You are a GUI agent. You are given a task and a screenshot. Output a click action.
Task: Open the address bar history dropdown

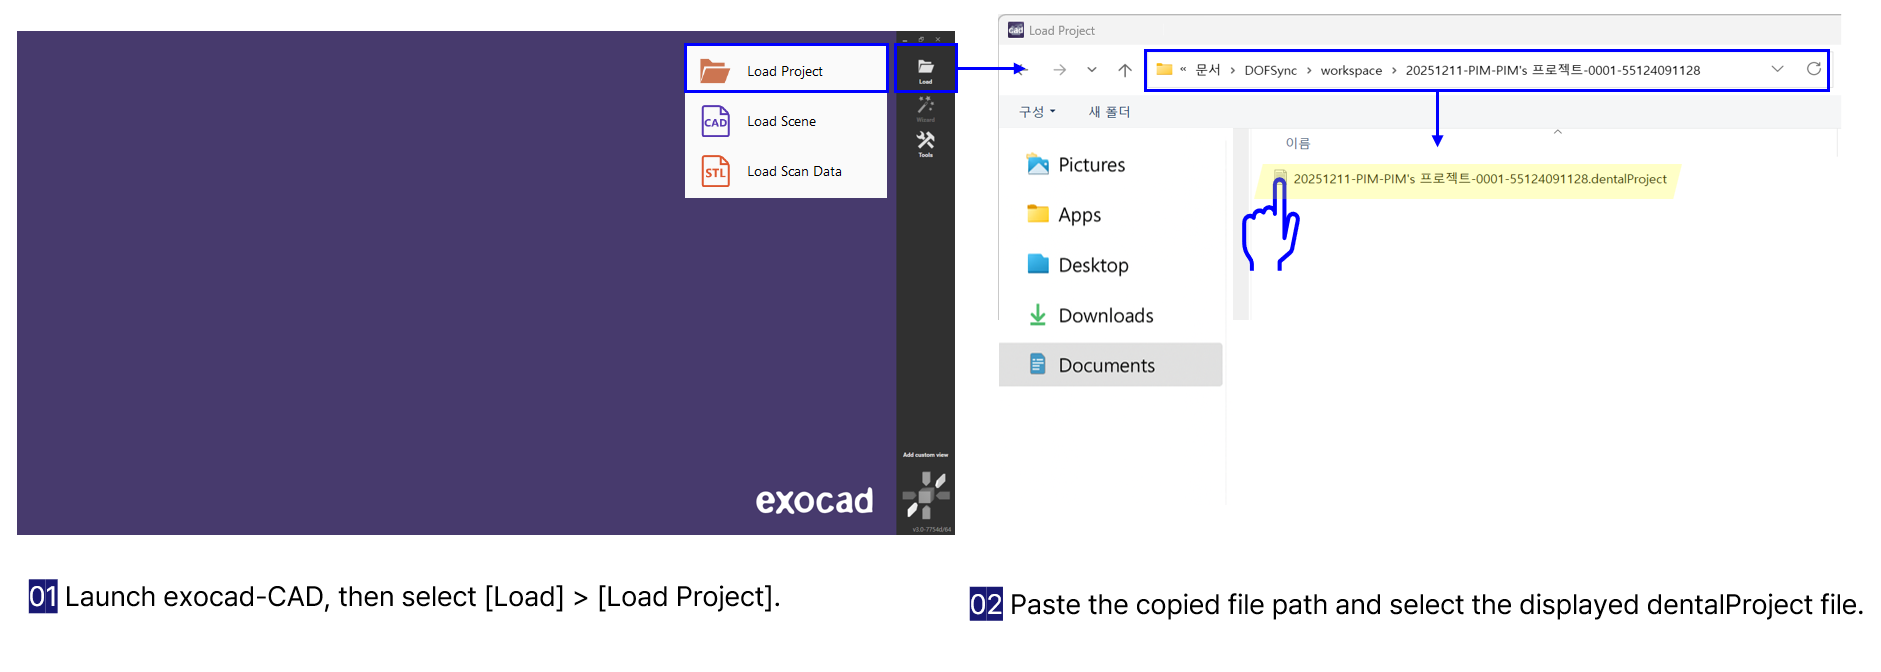(x=1777, y=69)
